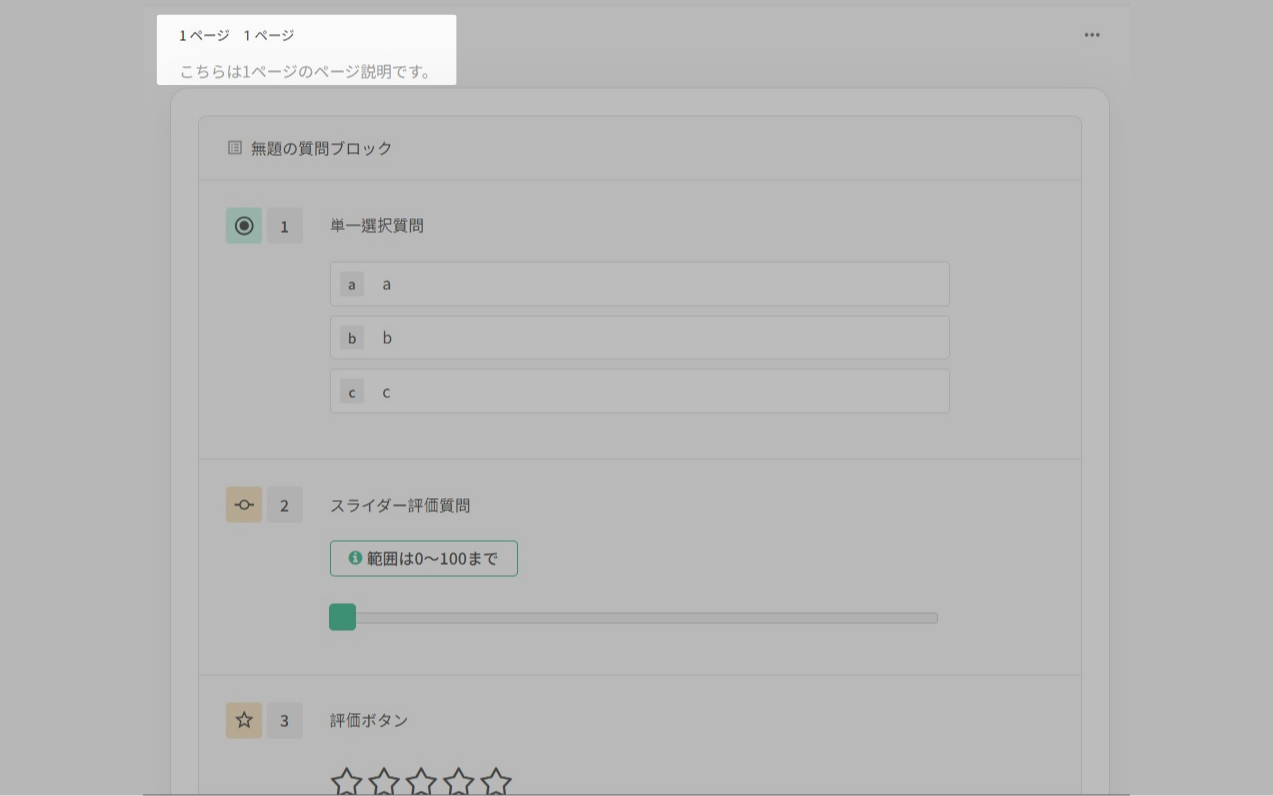Click the slider rating track
1273x796 pixels.
(634, 618)
